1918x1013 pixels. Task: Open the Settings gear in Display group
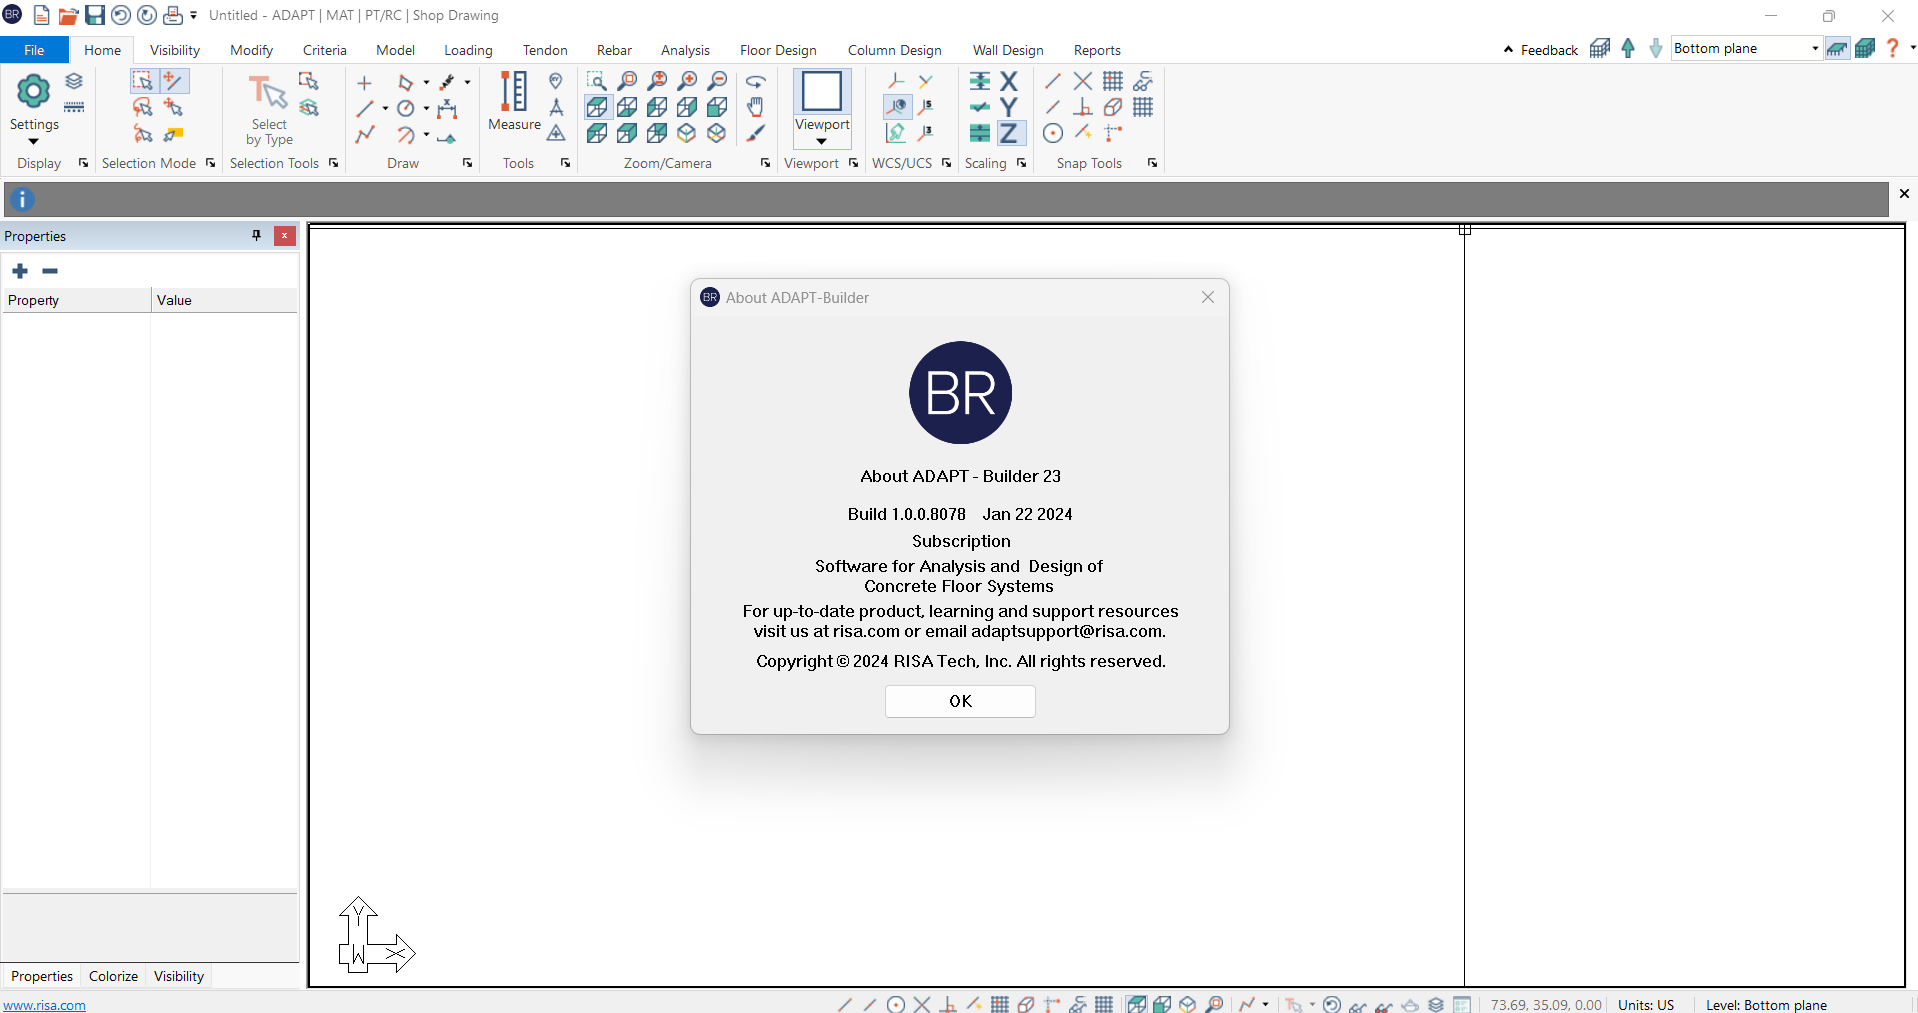pyautogui.click(x=33, y=92)
